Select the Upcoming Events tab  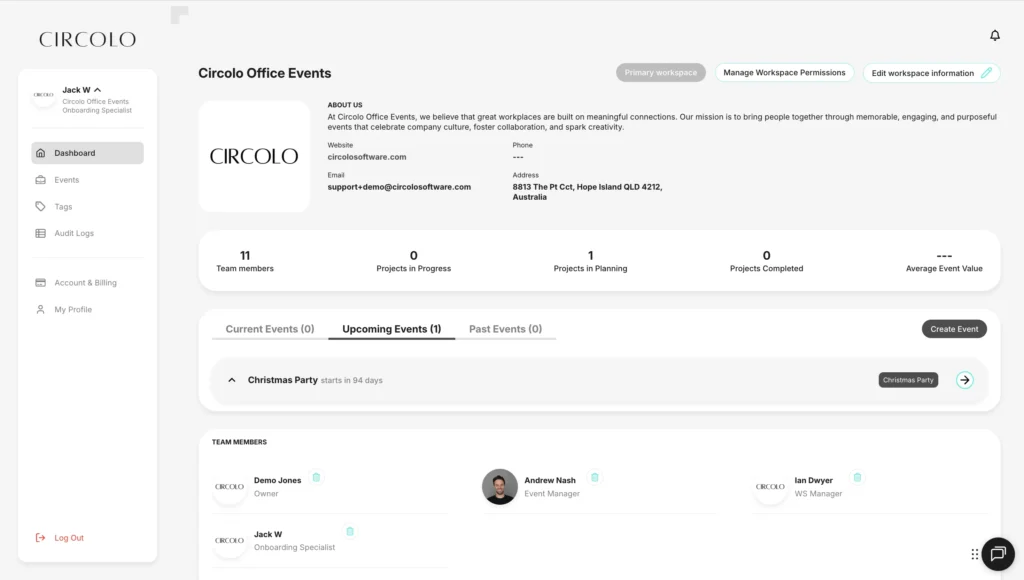pyautogui.click(x=391, y=329)
